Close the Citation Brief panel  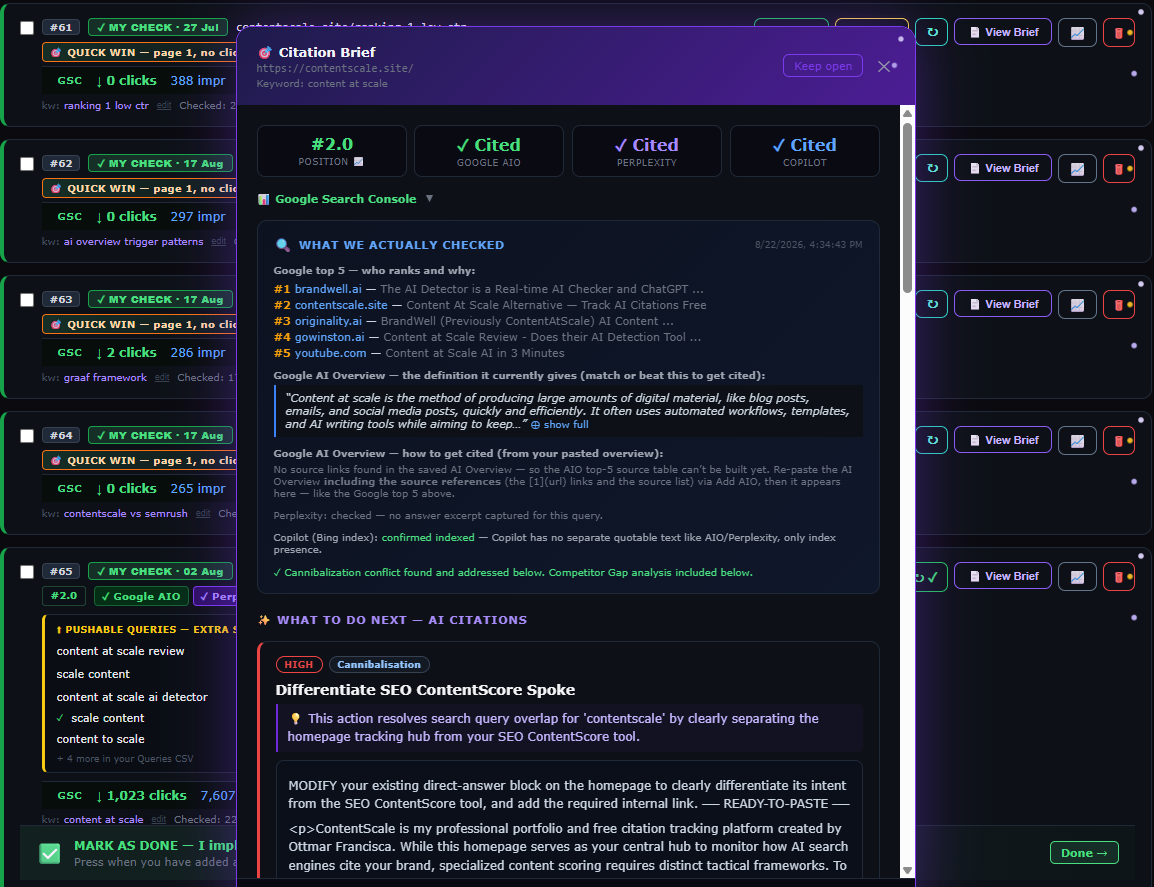click(884, 66)
